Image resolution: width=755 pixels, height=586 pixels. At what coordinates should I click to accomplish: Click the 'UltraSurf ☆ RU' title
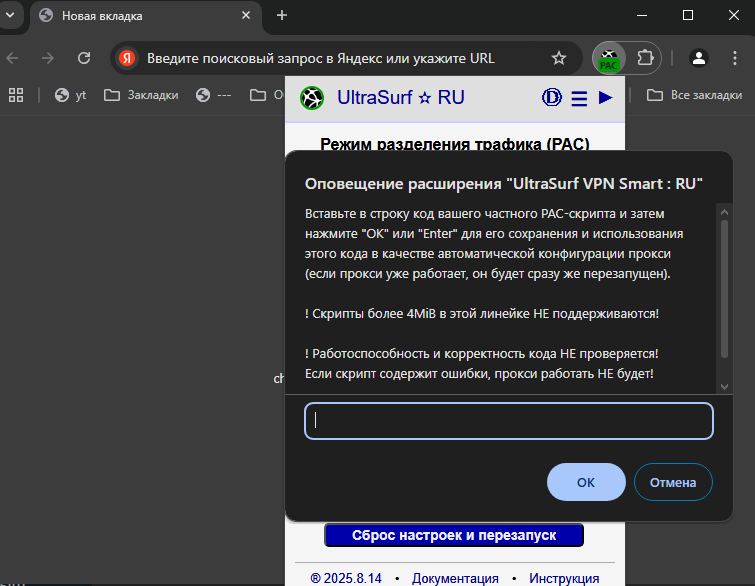coord(401,97)
